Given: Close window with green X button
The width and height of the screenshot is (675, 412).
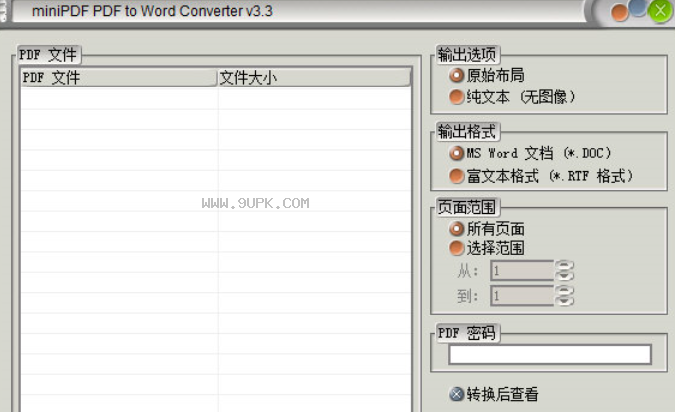Looking at the screenshot, I should pos(660,11).
